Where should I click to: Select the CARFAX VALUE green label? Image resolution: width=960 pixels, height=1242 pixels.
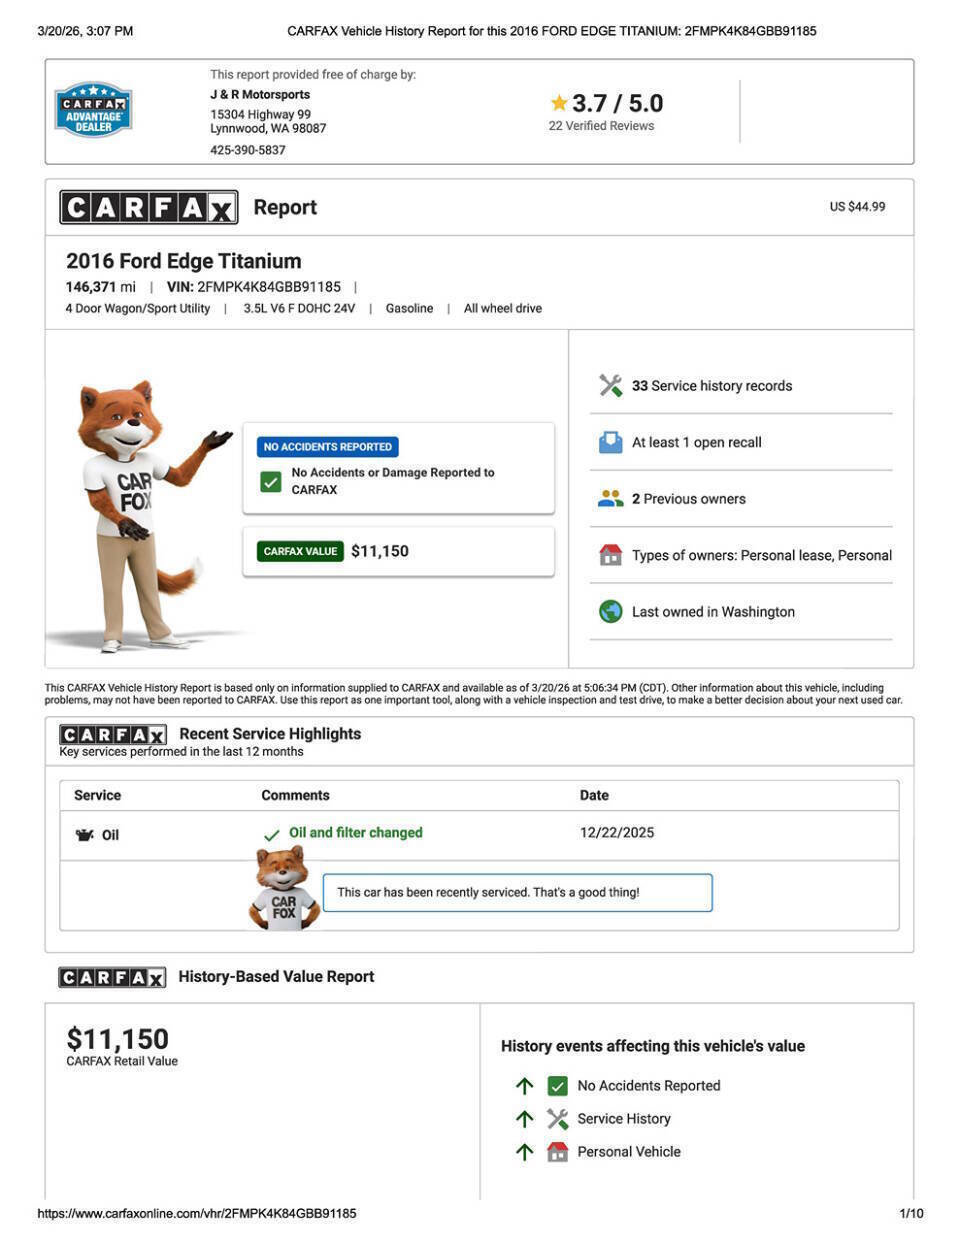click(300, 551)
